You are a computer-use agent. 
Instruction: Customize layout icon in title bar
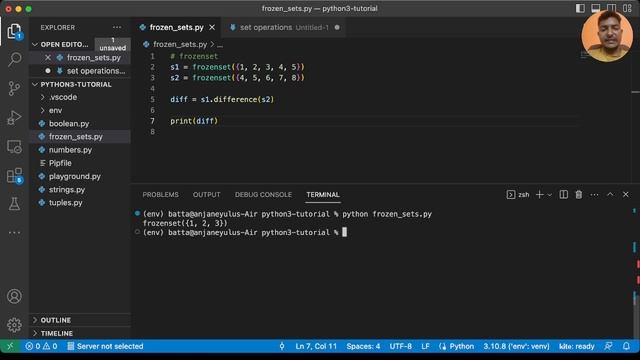click(x=627, y=8)
